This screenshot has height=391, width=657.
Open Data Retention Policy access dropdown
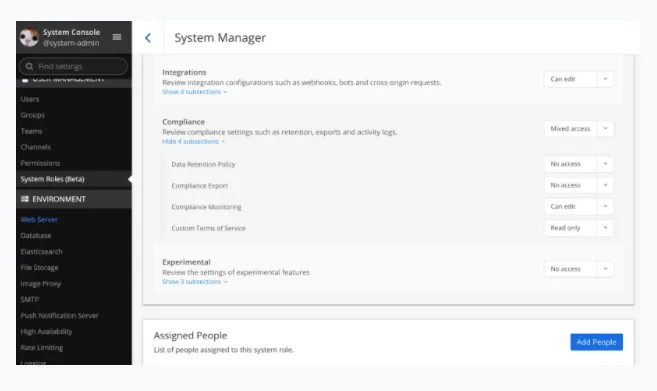[579, 164]
